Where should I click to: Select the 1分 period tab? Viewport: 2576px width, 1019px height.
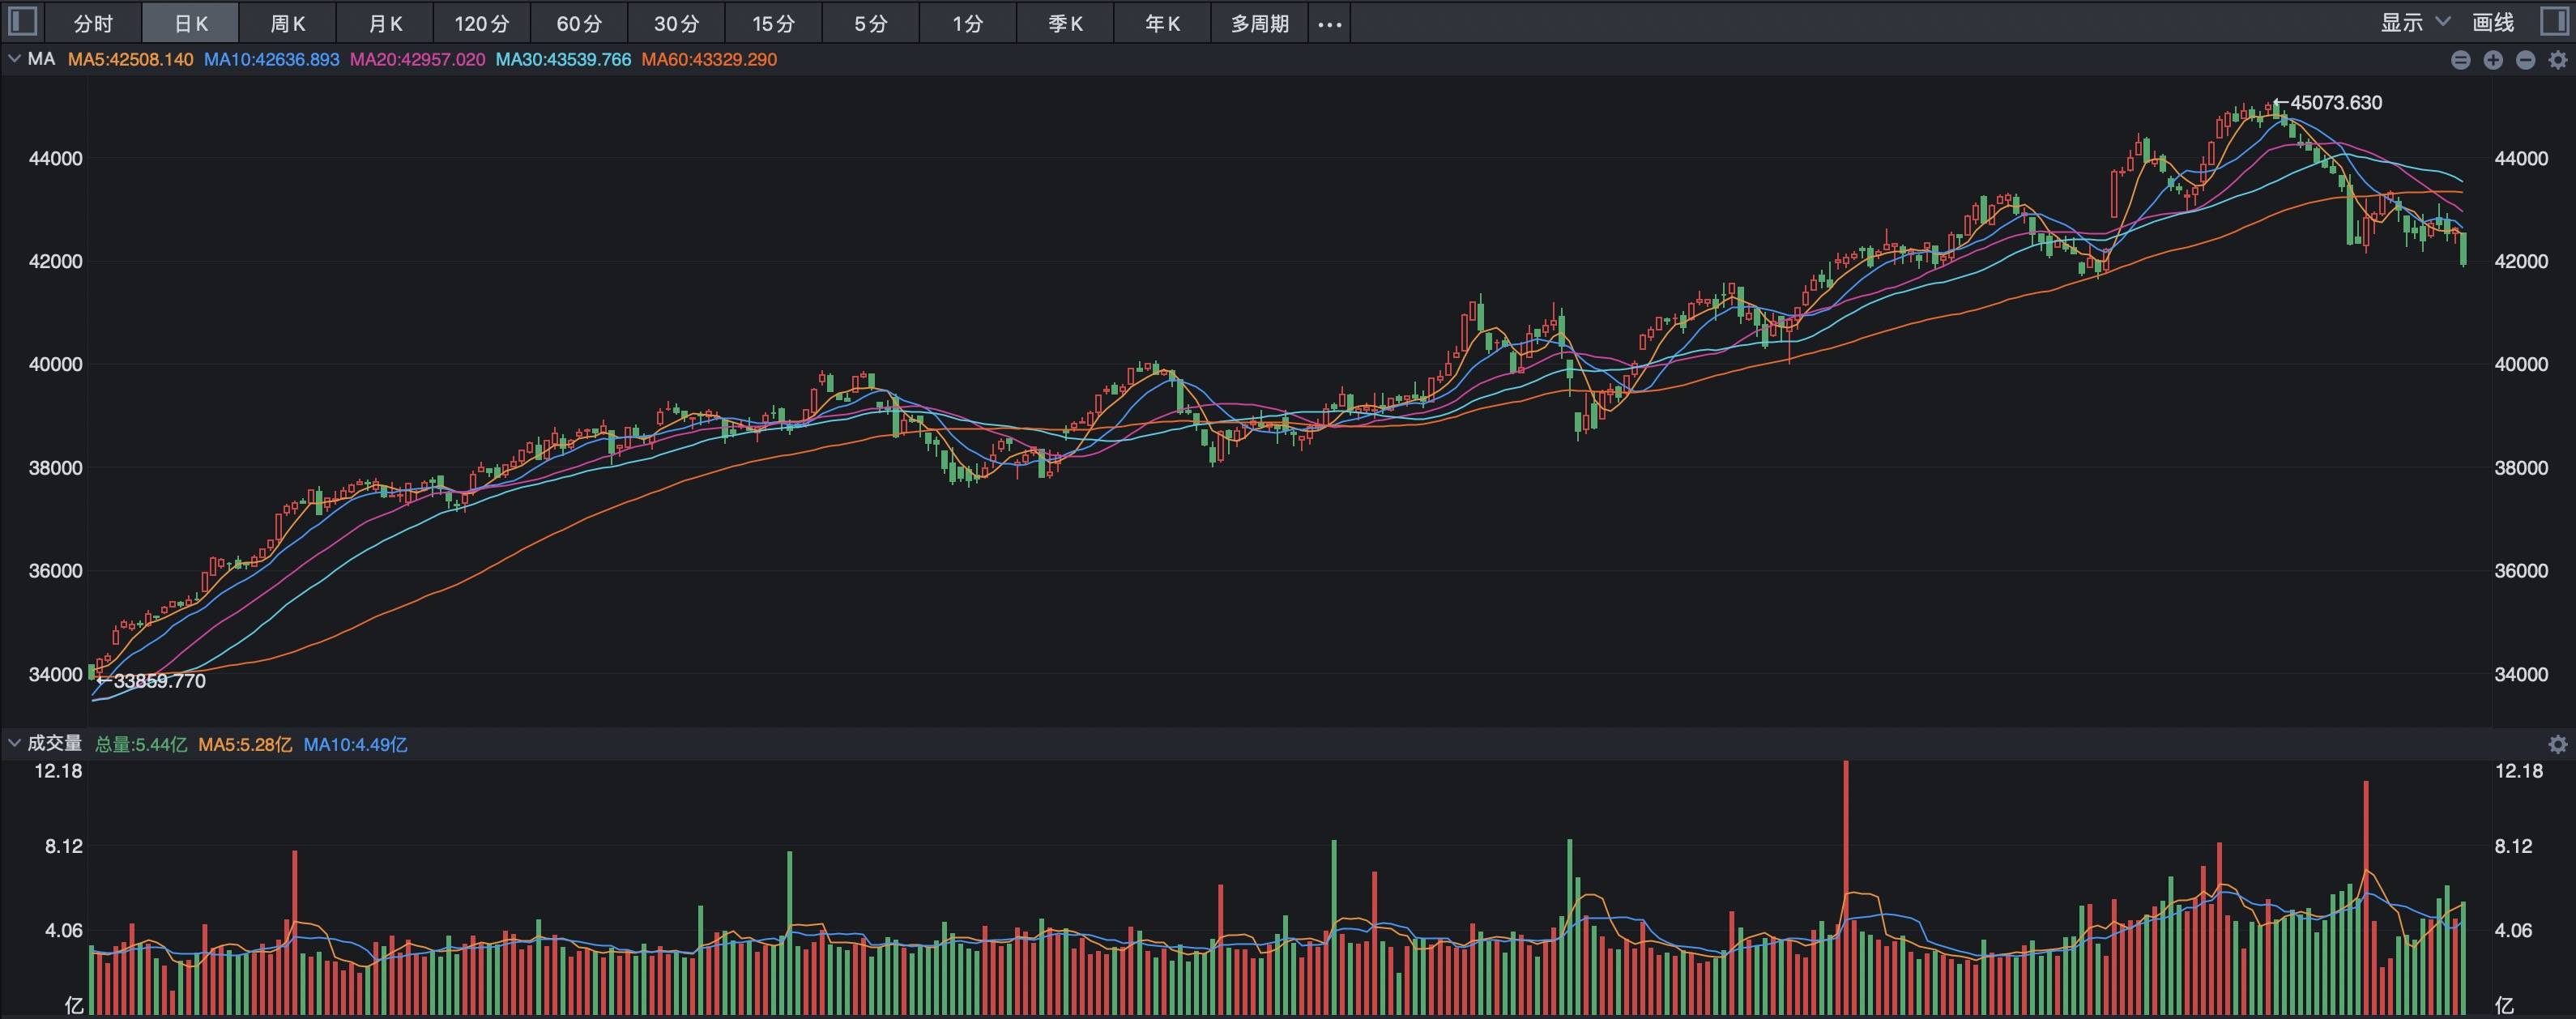tap(967, 23)
